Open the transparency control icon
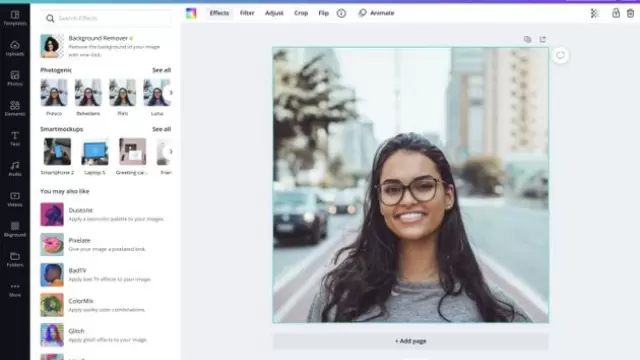640x360 pixels. click(594, 13)
